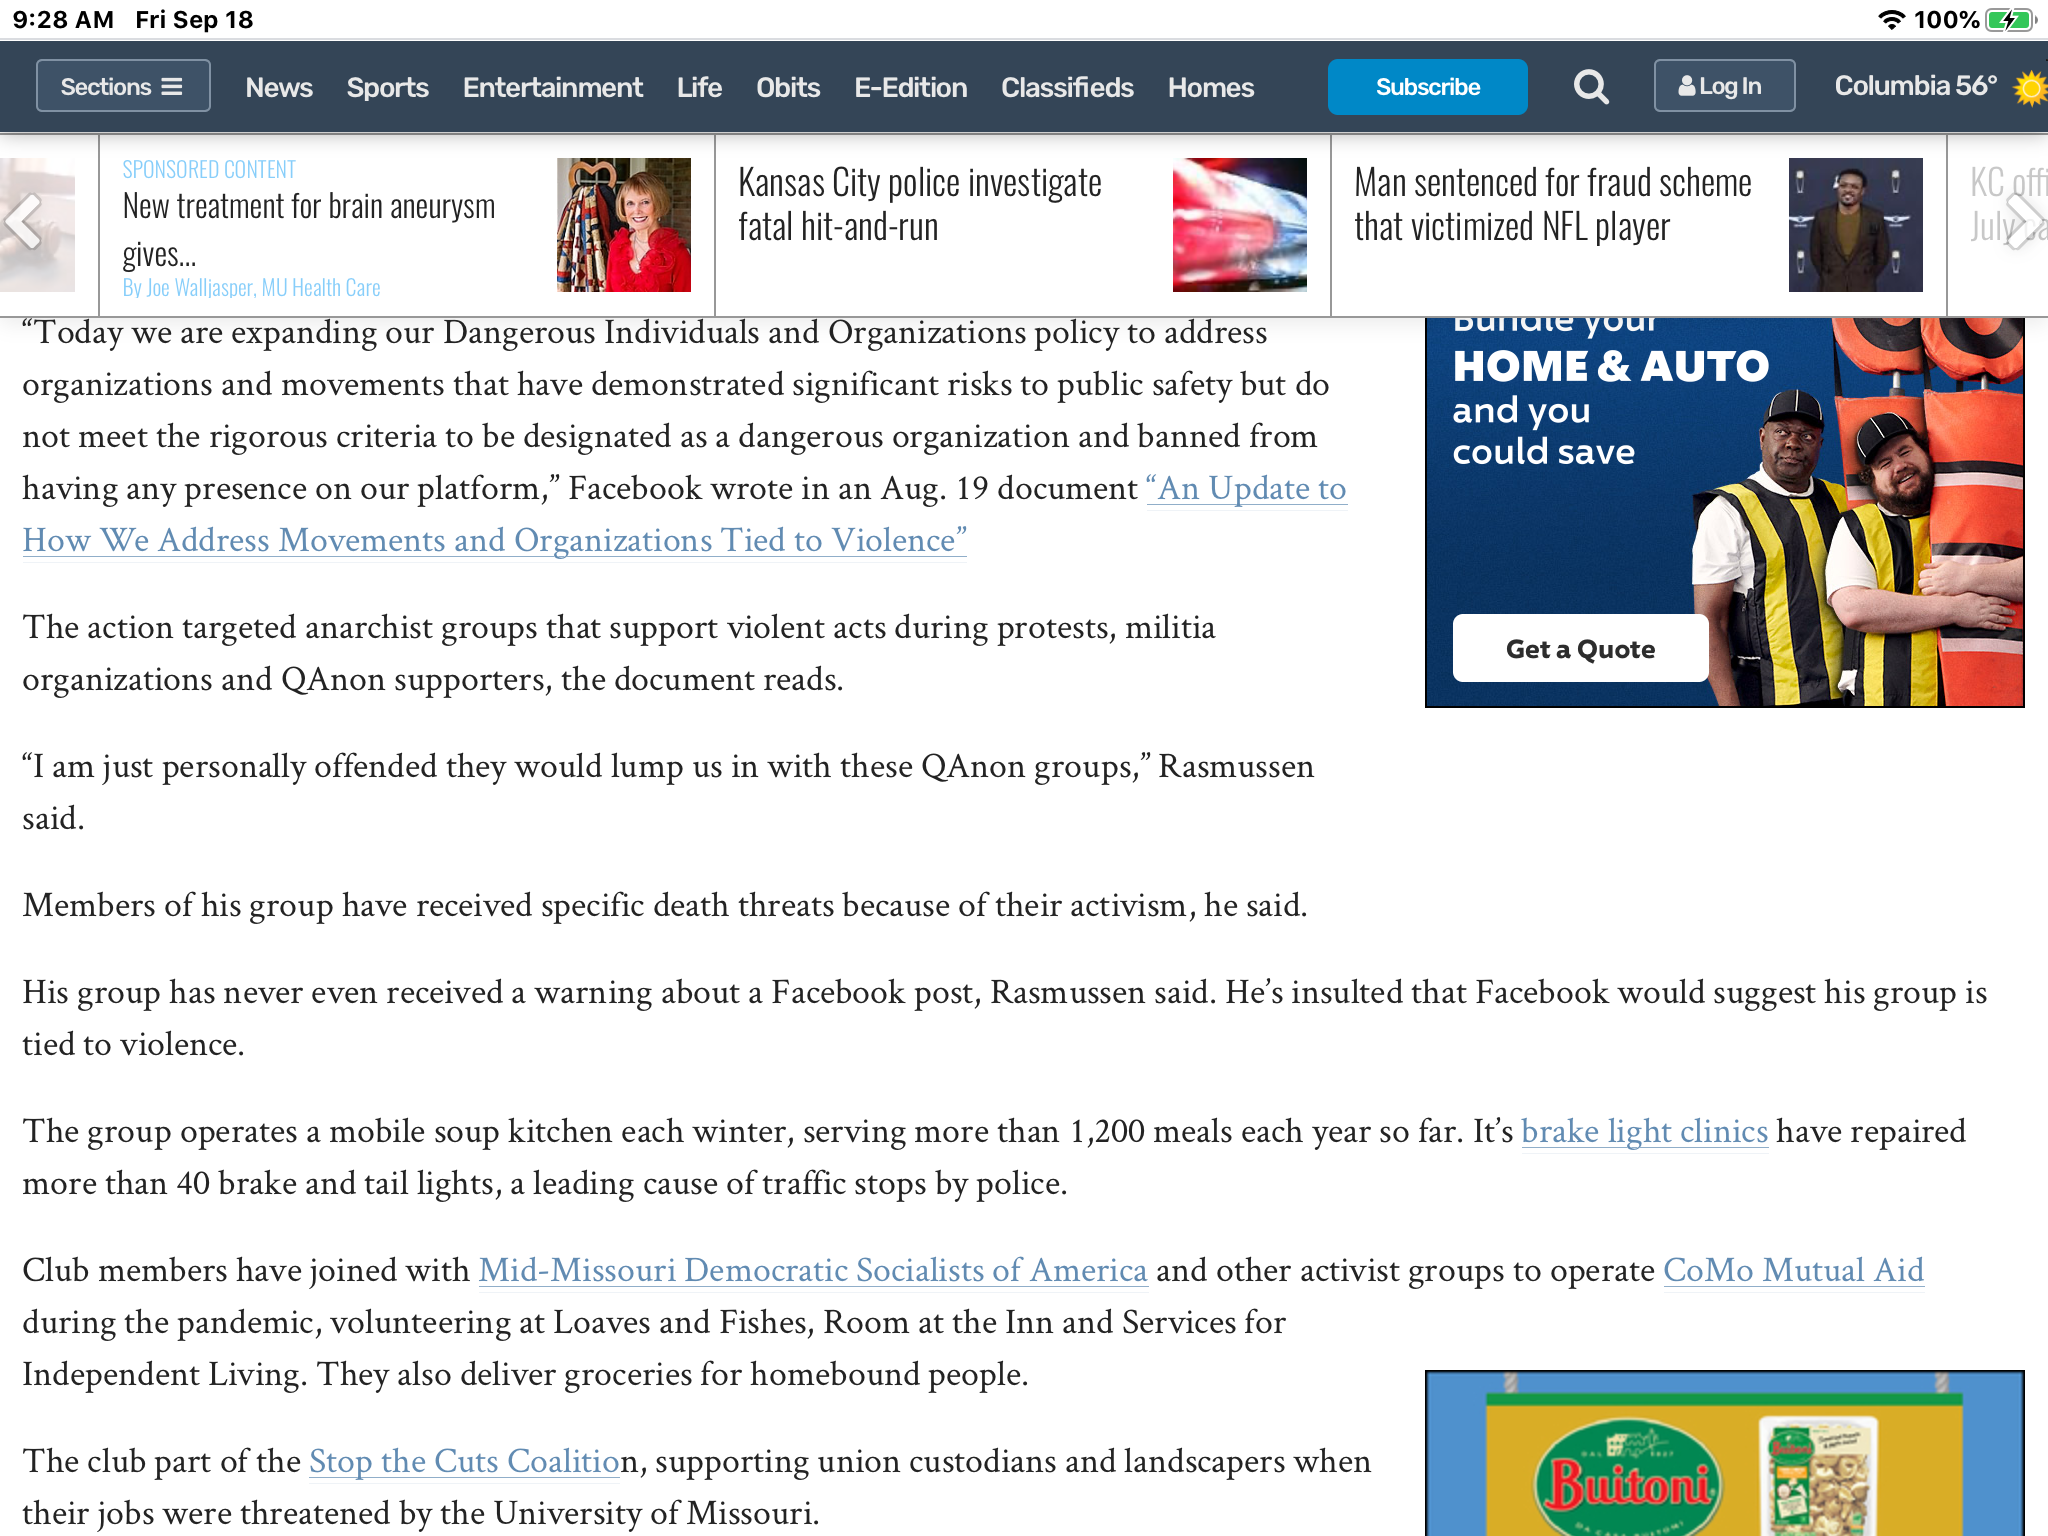
Task: Click the HOME & AUTO ad banner
Action: click(x=1724, y=512)
